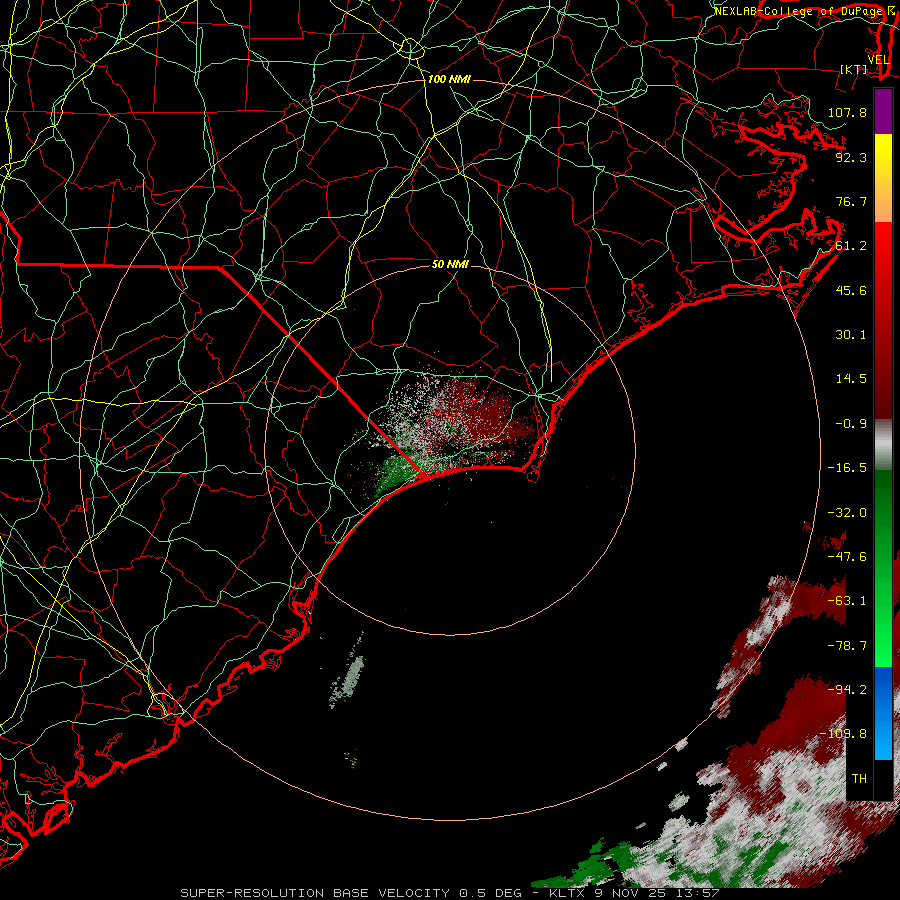The width and height of the screenshot is (900, 900).
Task: Click the "TH" legend label
Action: pos(859,779)
